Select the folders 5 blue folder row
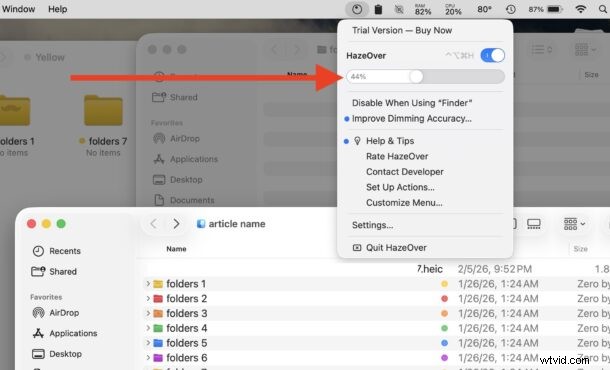This screenshot has height=370, width=610. pyautogui.click(x=377, y=343)
